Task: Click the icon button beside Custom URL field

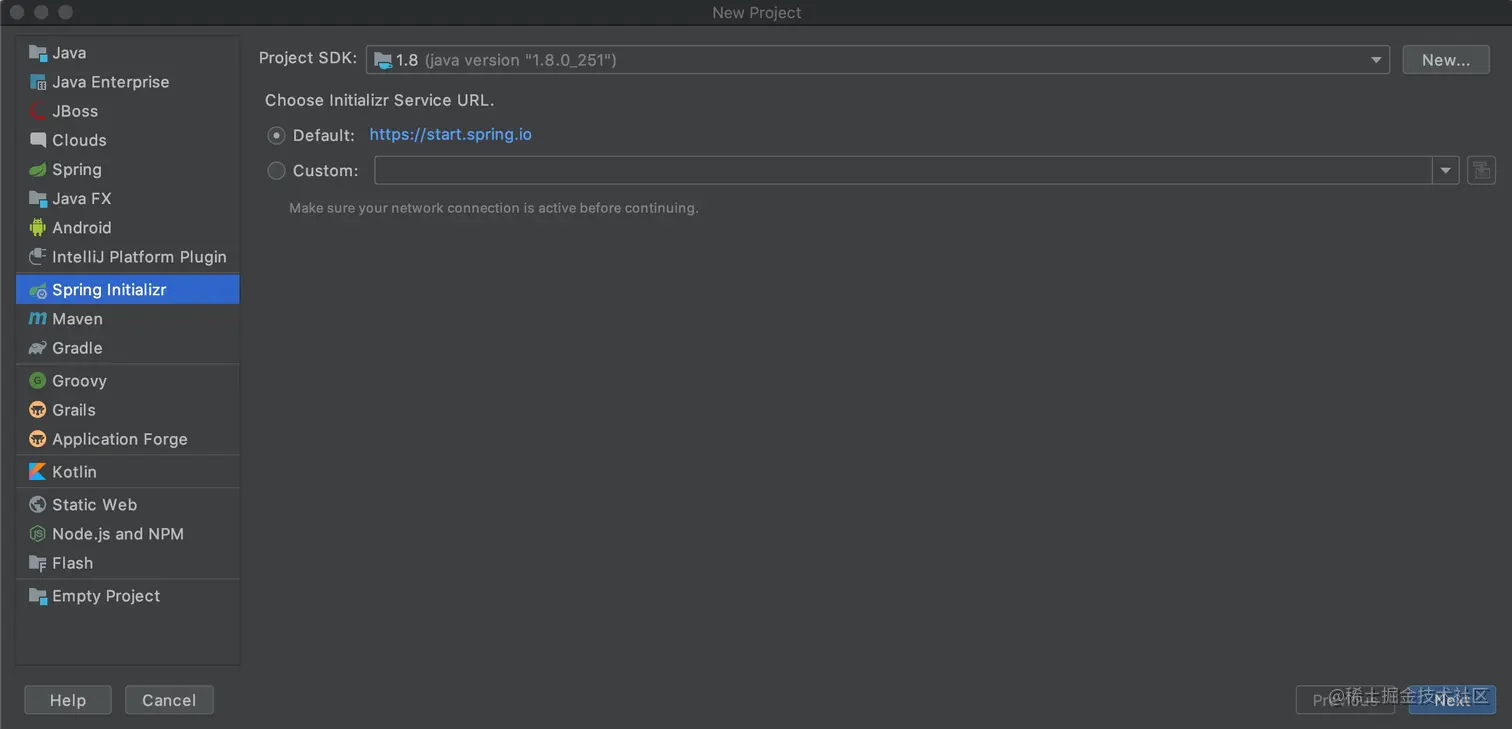Action: click(x=1481, y=170)
